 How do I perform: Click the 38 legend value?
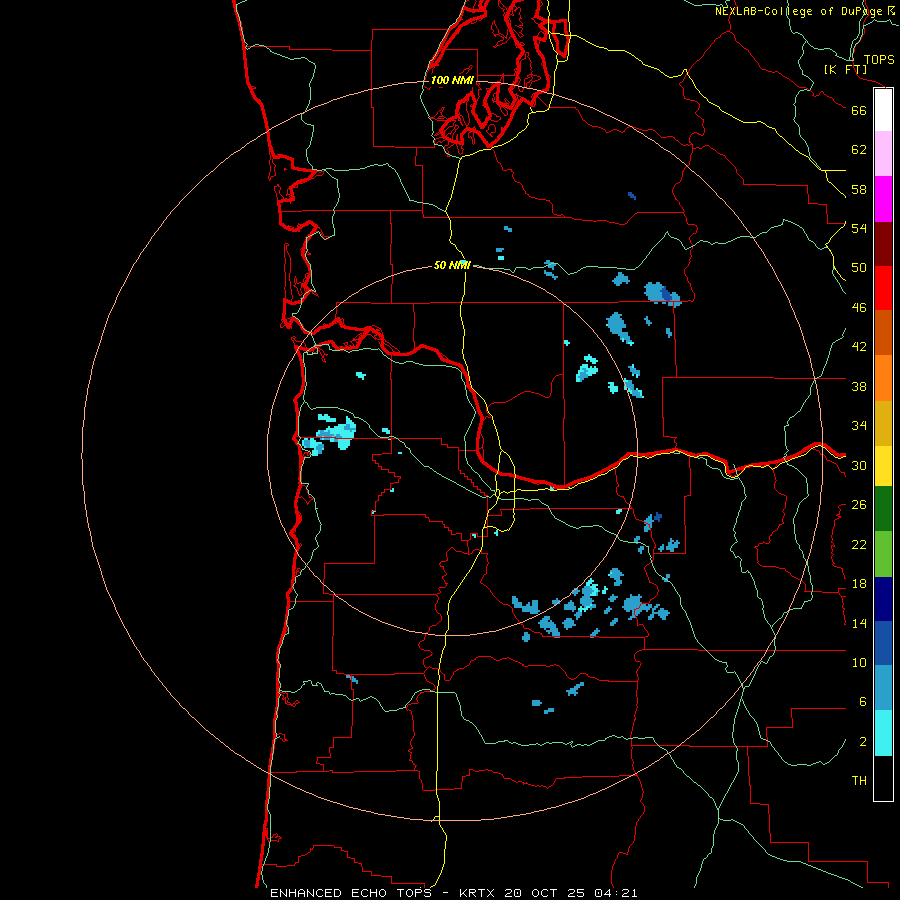[x=859, y=386]
